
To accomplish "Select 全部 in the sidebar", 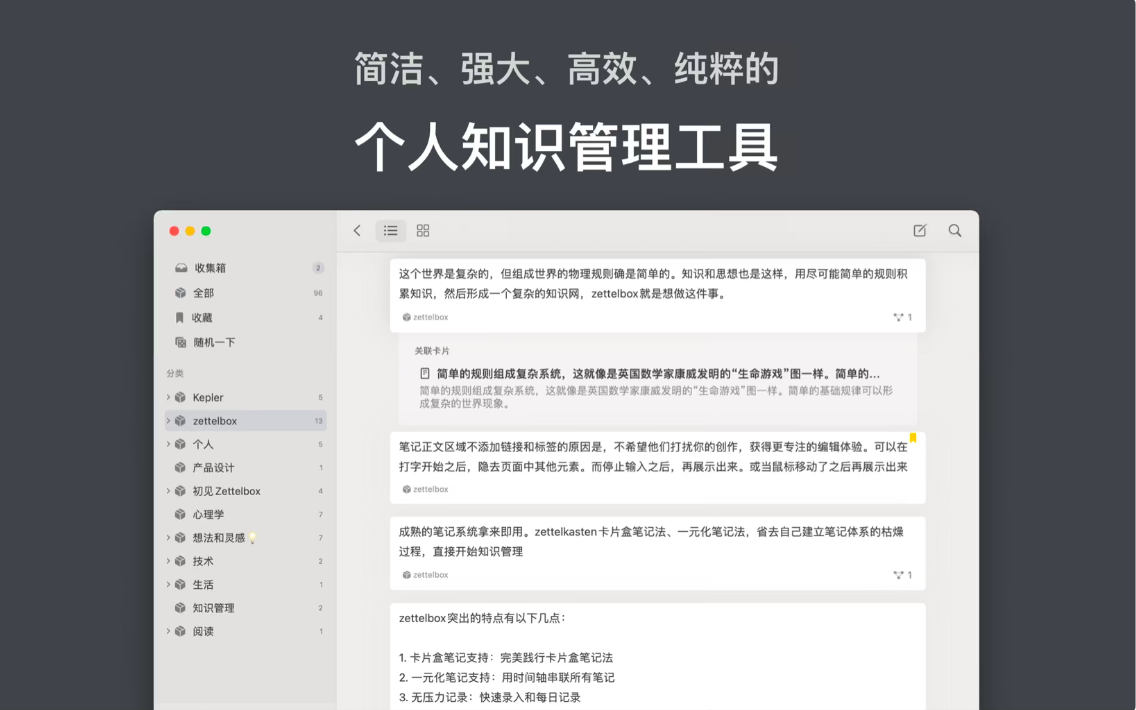I will 203,293.
